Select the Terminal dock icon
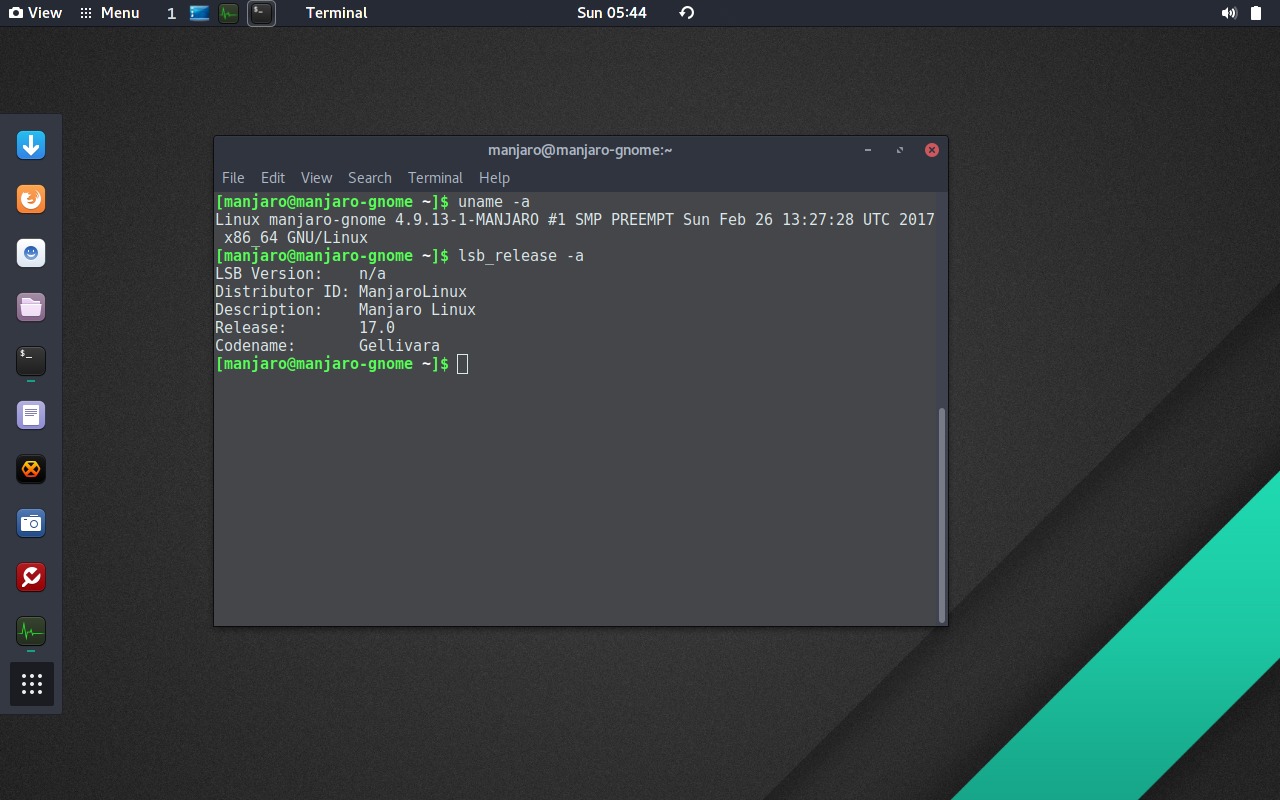 [x=30, y=361]
